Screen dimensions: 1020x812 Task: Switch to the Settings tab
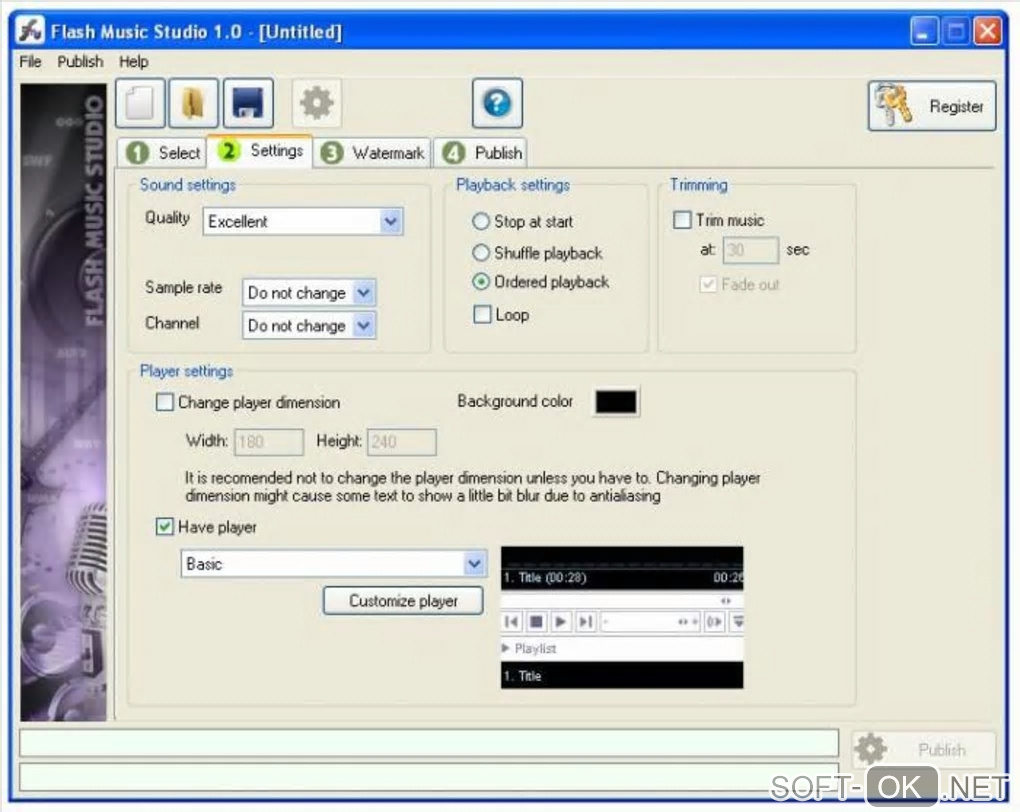click(260, 151)
